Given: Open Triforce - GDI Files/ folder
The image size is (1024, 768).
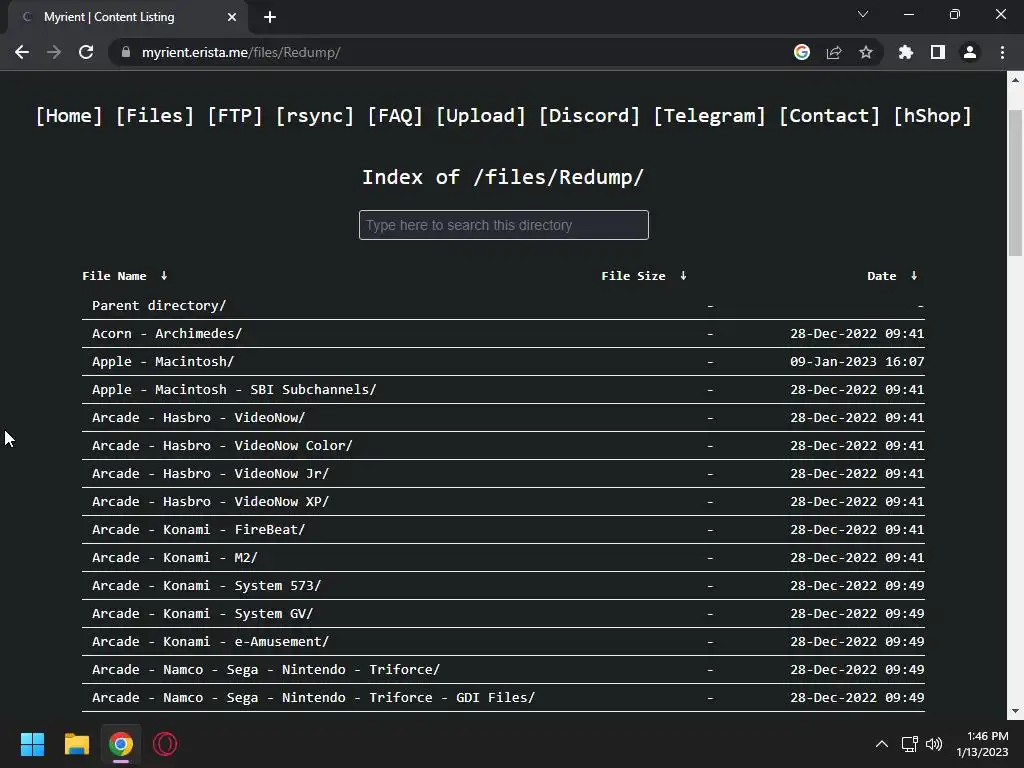Looking at the screenshot, I should point(313,698).
